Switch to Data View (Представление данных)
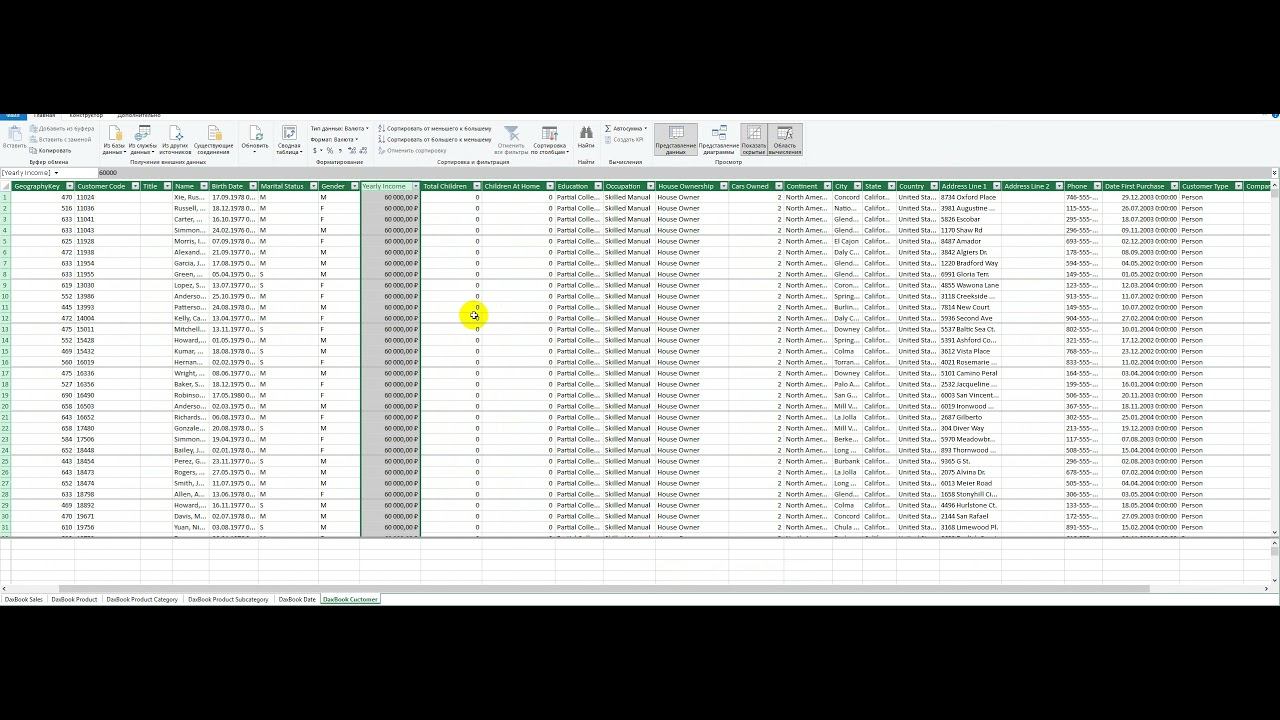Screen dimensions: 1280x720 676,141
